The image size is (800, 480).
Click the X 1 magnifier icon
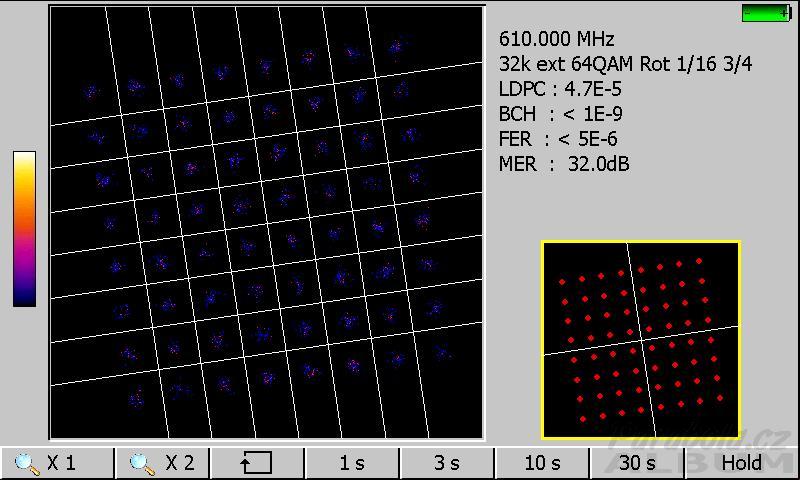(x=27, y=464)
